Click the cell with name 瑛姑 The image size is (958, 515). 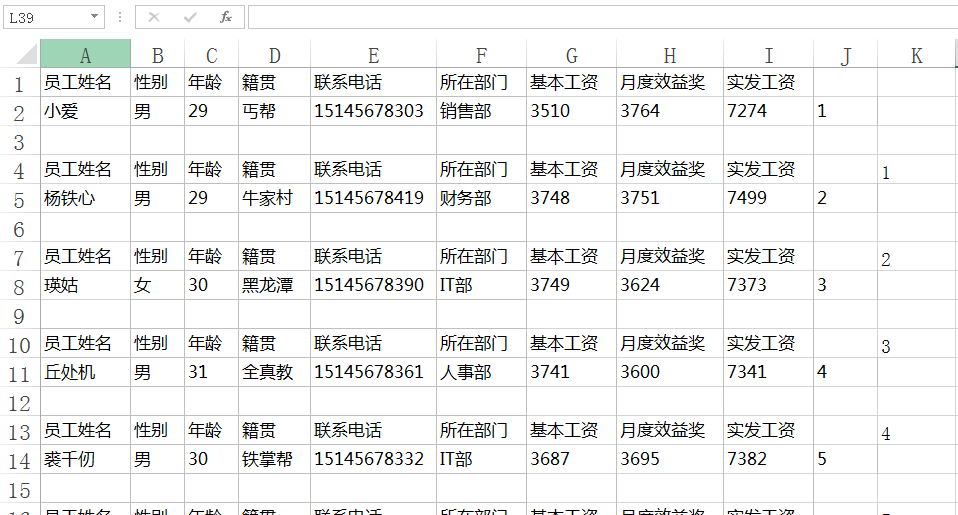[x=86, y=285]
